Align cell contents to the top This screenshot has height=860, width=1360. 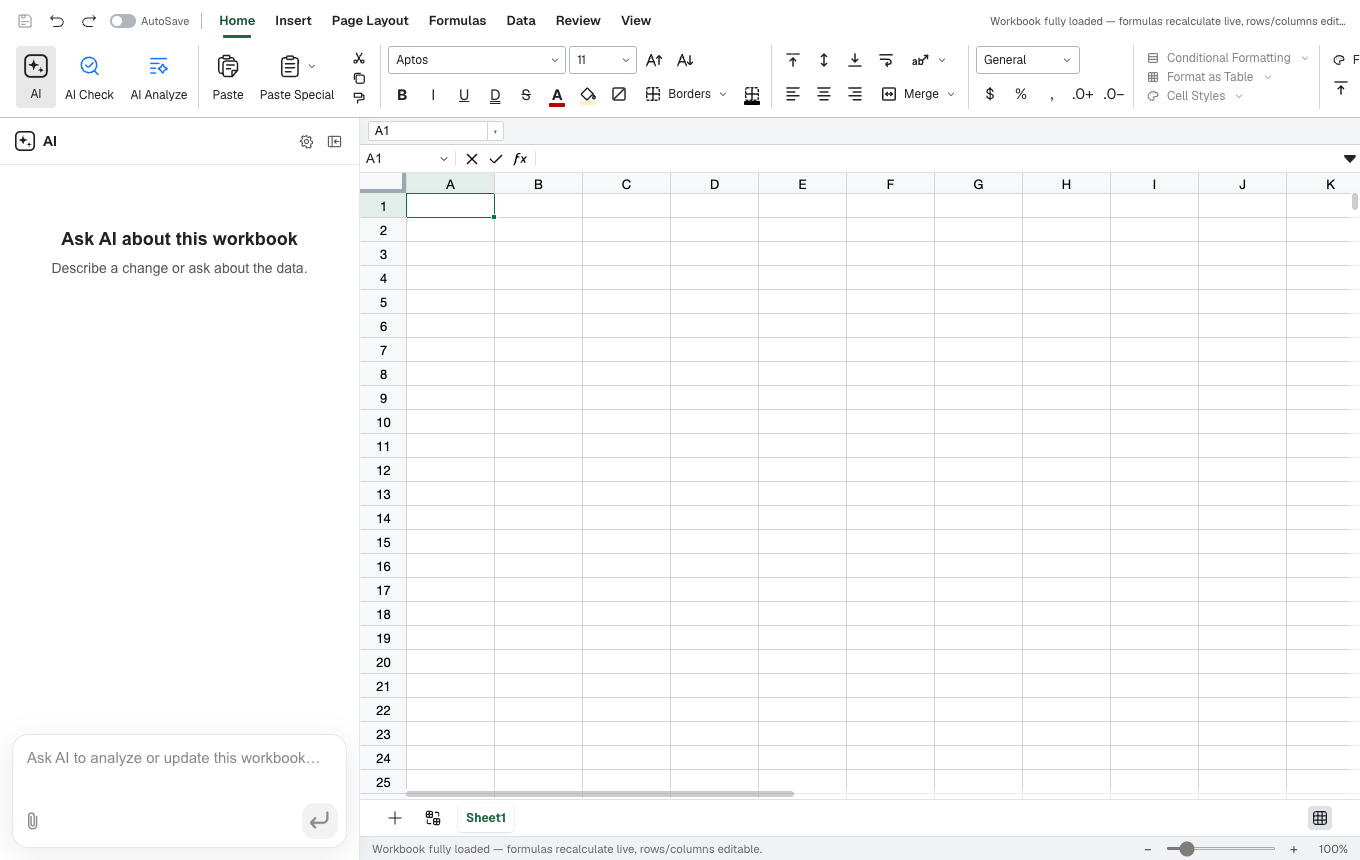[x=793, y=60]
